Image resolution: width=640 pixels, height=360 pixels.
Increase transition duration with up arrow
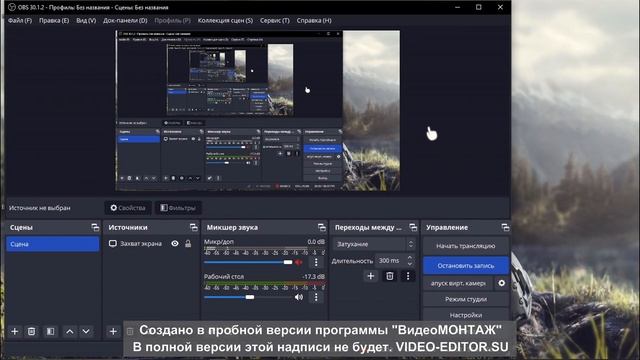410,258
